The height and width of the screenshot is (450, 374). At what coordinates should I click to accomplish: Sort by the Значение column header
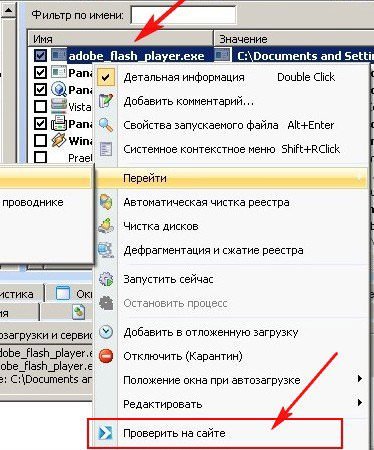294,39
